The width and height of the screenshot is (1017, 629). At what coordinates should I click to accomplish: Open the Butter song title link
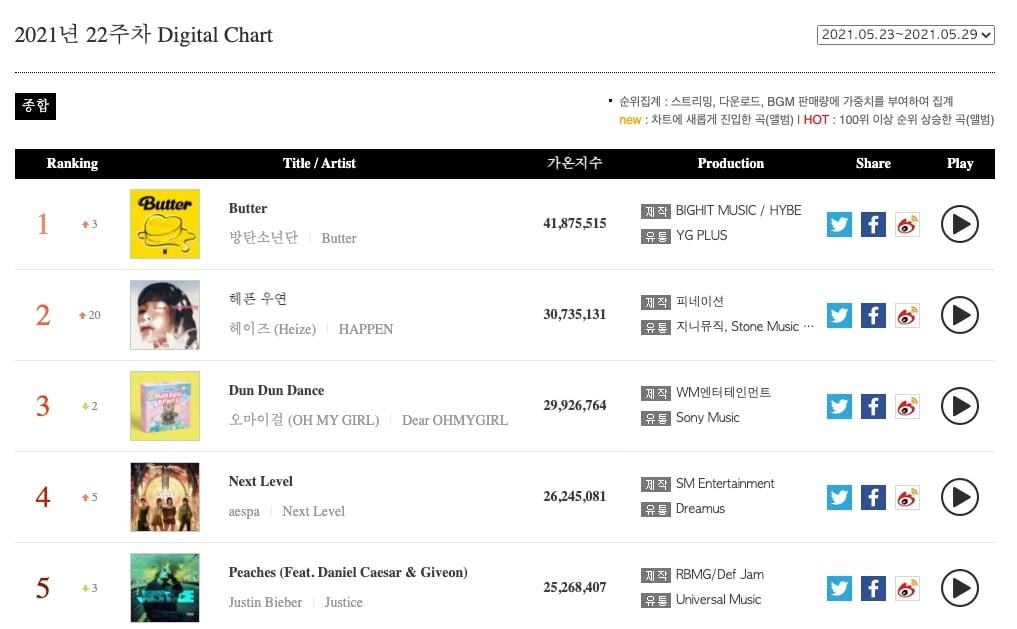click(248, 209)
